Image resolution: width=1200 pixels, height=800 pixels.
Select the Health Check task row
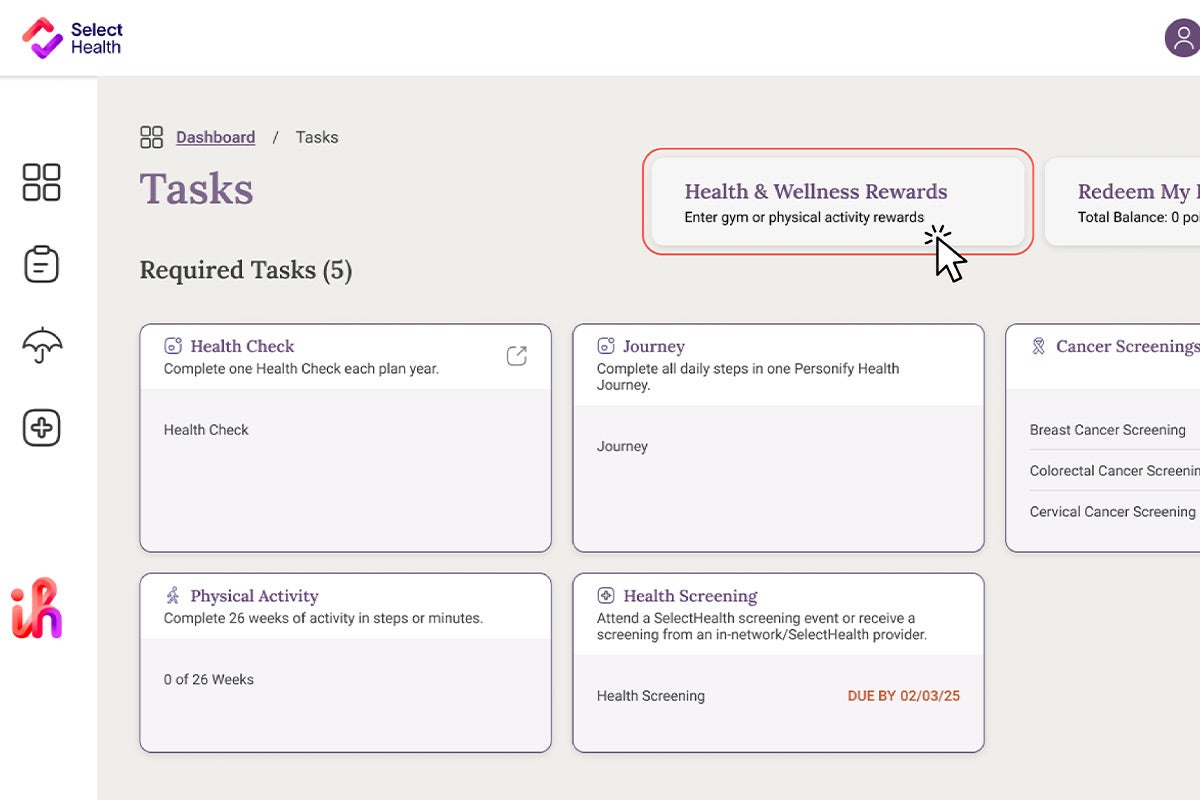(x=345, y=430)
